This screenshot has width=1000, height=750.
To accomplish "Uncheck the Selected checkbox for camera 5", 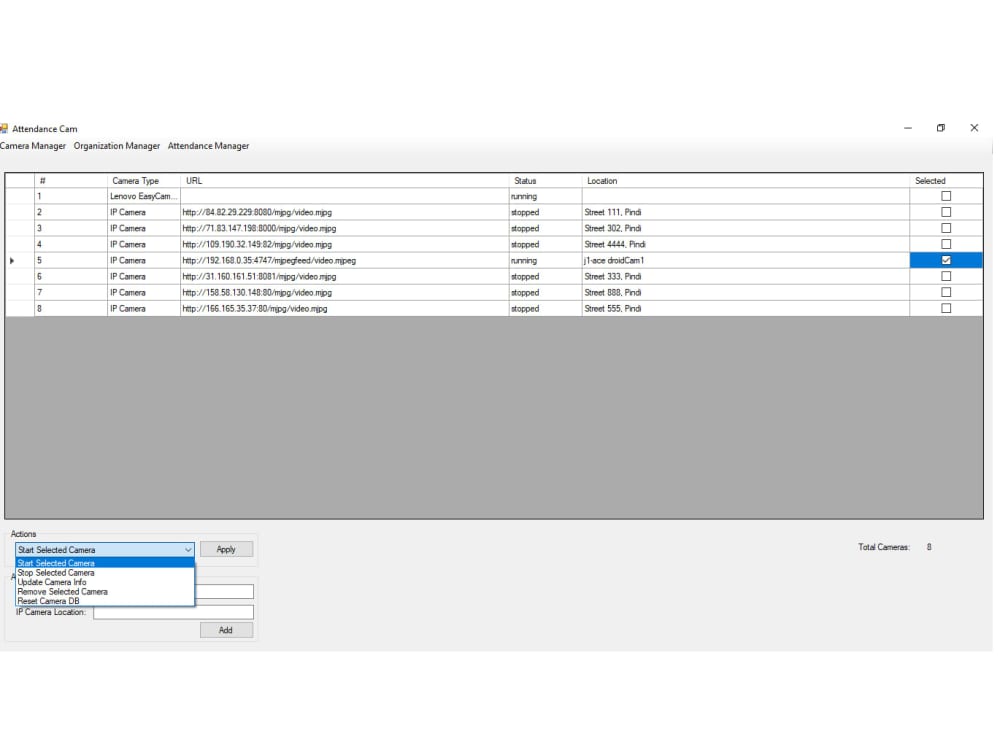I will coord(945,260).
